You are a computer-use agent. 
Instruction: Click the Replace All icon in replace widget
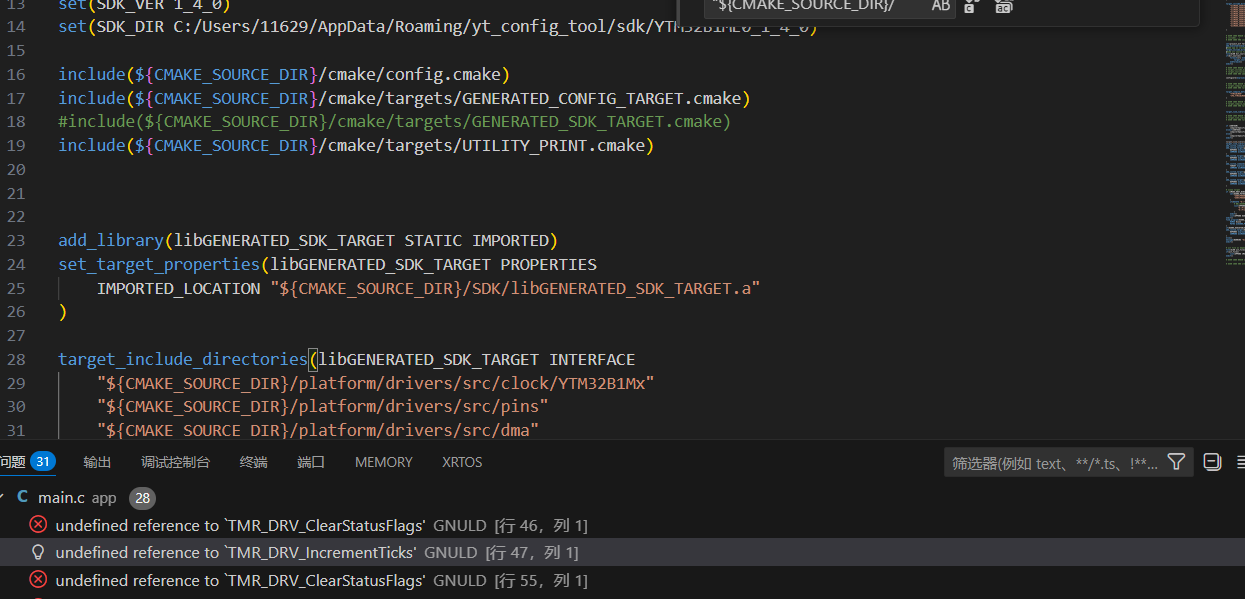pyautogui.click(x=1003, y=7)
